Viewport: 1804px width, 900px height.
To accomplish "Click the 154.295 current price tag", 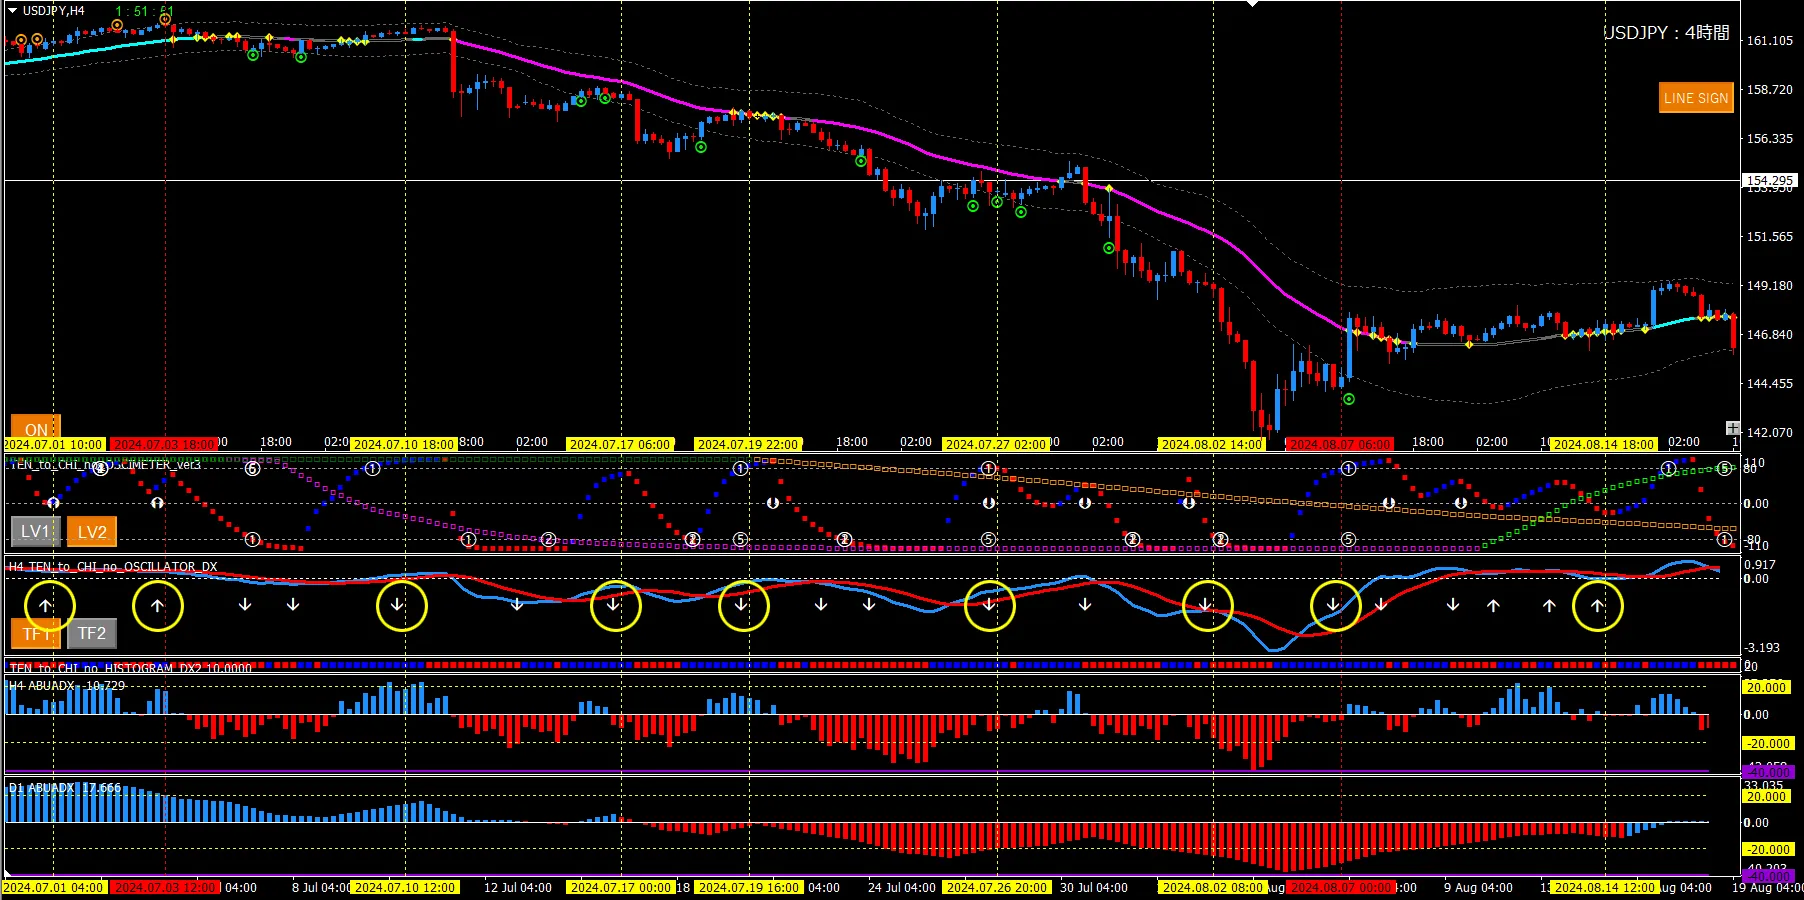I will point(1770,181).
